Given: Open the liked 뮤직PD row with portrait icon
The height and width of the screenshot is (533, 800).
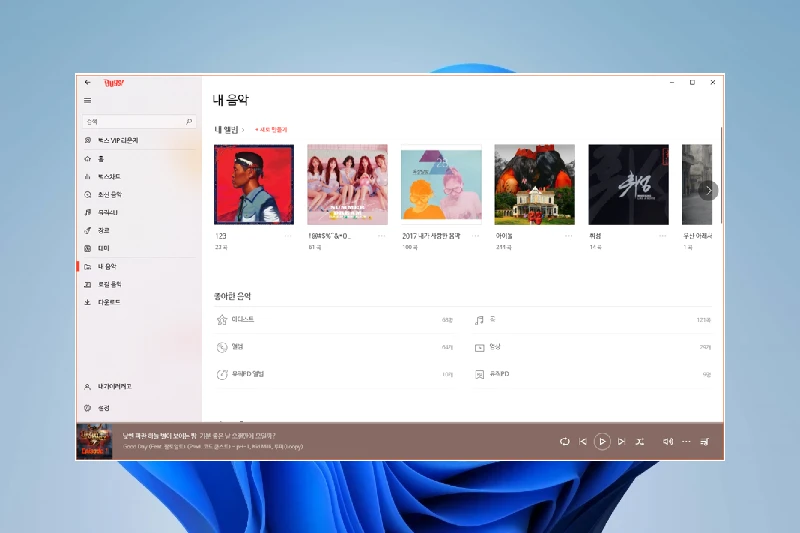Looking at the screenshot, I should (592, 374).
